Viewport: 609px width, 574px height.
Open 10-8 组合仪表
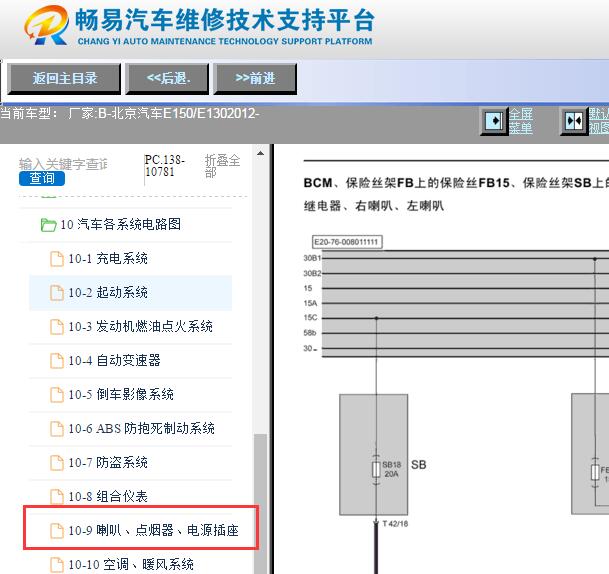coord(108,496)
